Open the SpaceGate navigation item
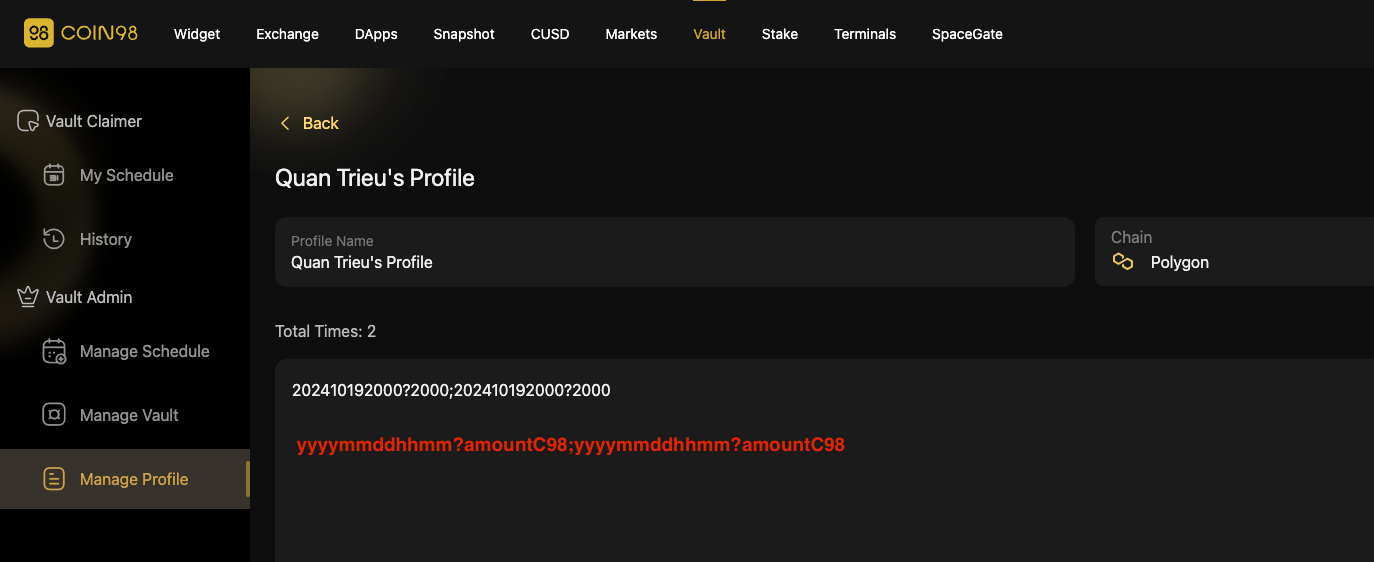 tap(967, 34)
